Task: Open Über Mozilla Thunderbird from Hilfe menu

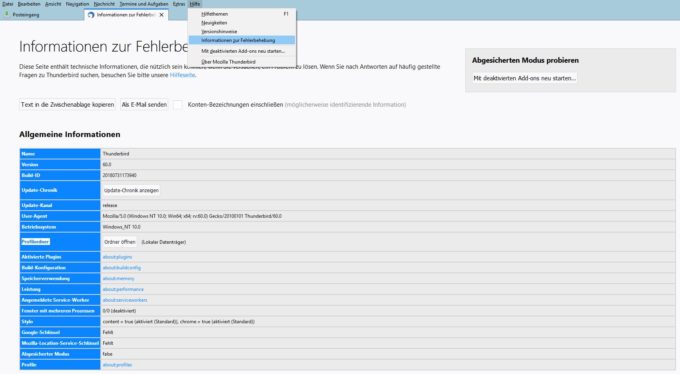Action: coord(242,62)
